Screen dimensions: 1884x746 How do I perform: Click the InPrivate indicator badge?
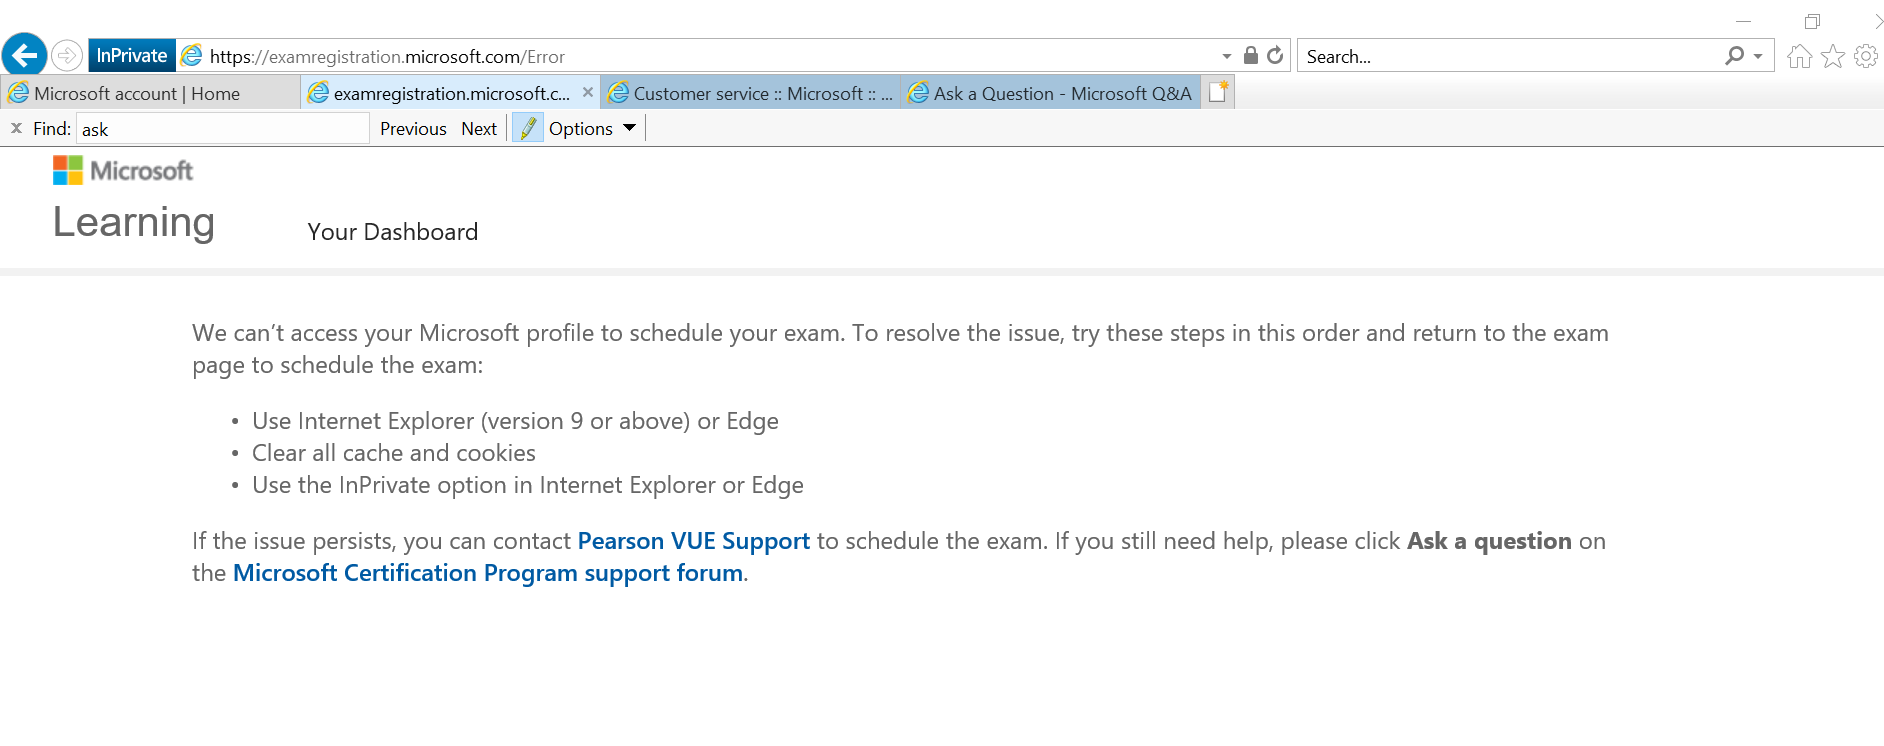132,56
